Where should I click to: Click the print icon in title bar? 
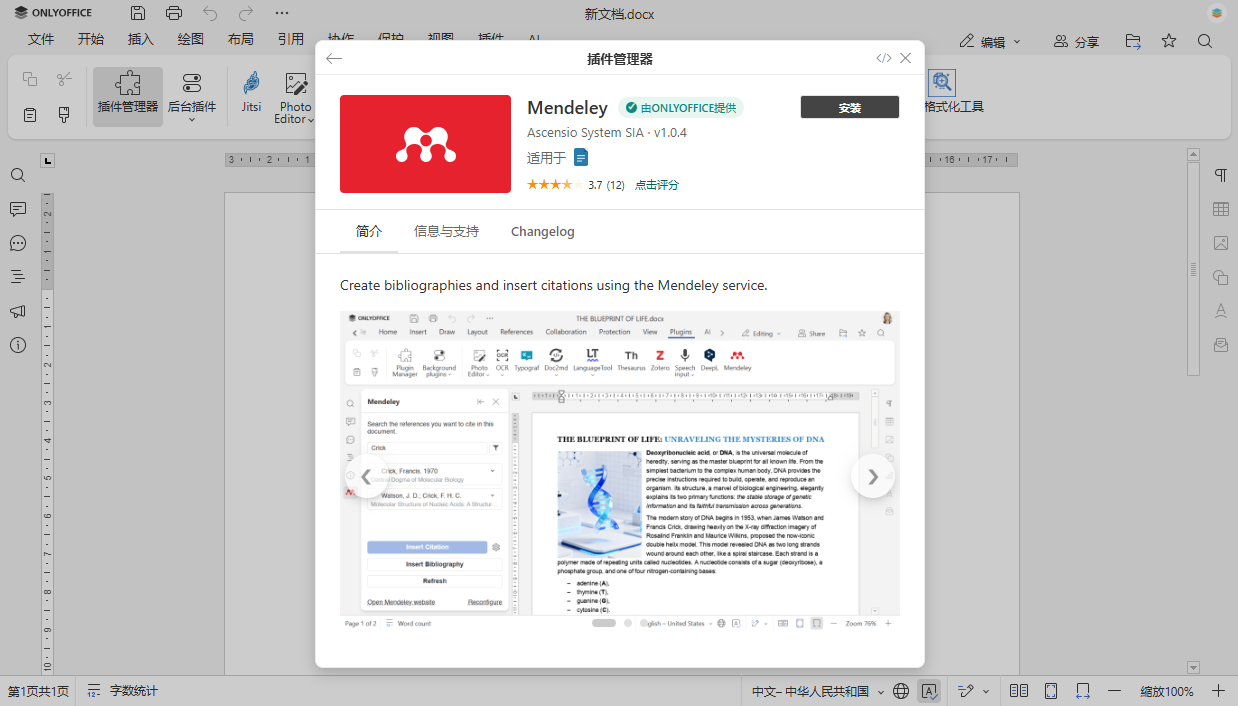point(174,14)
